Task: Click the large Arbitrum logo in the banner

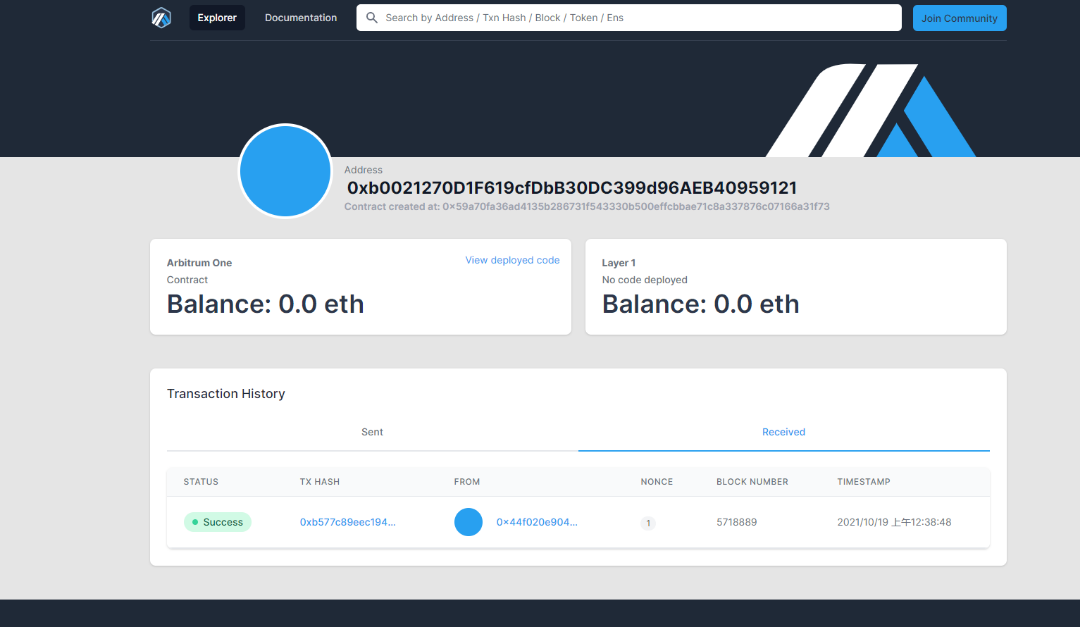Action: pos(870,110)
